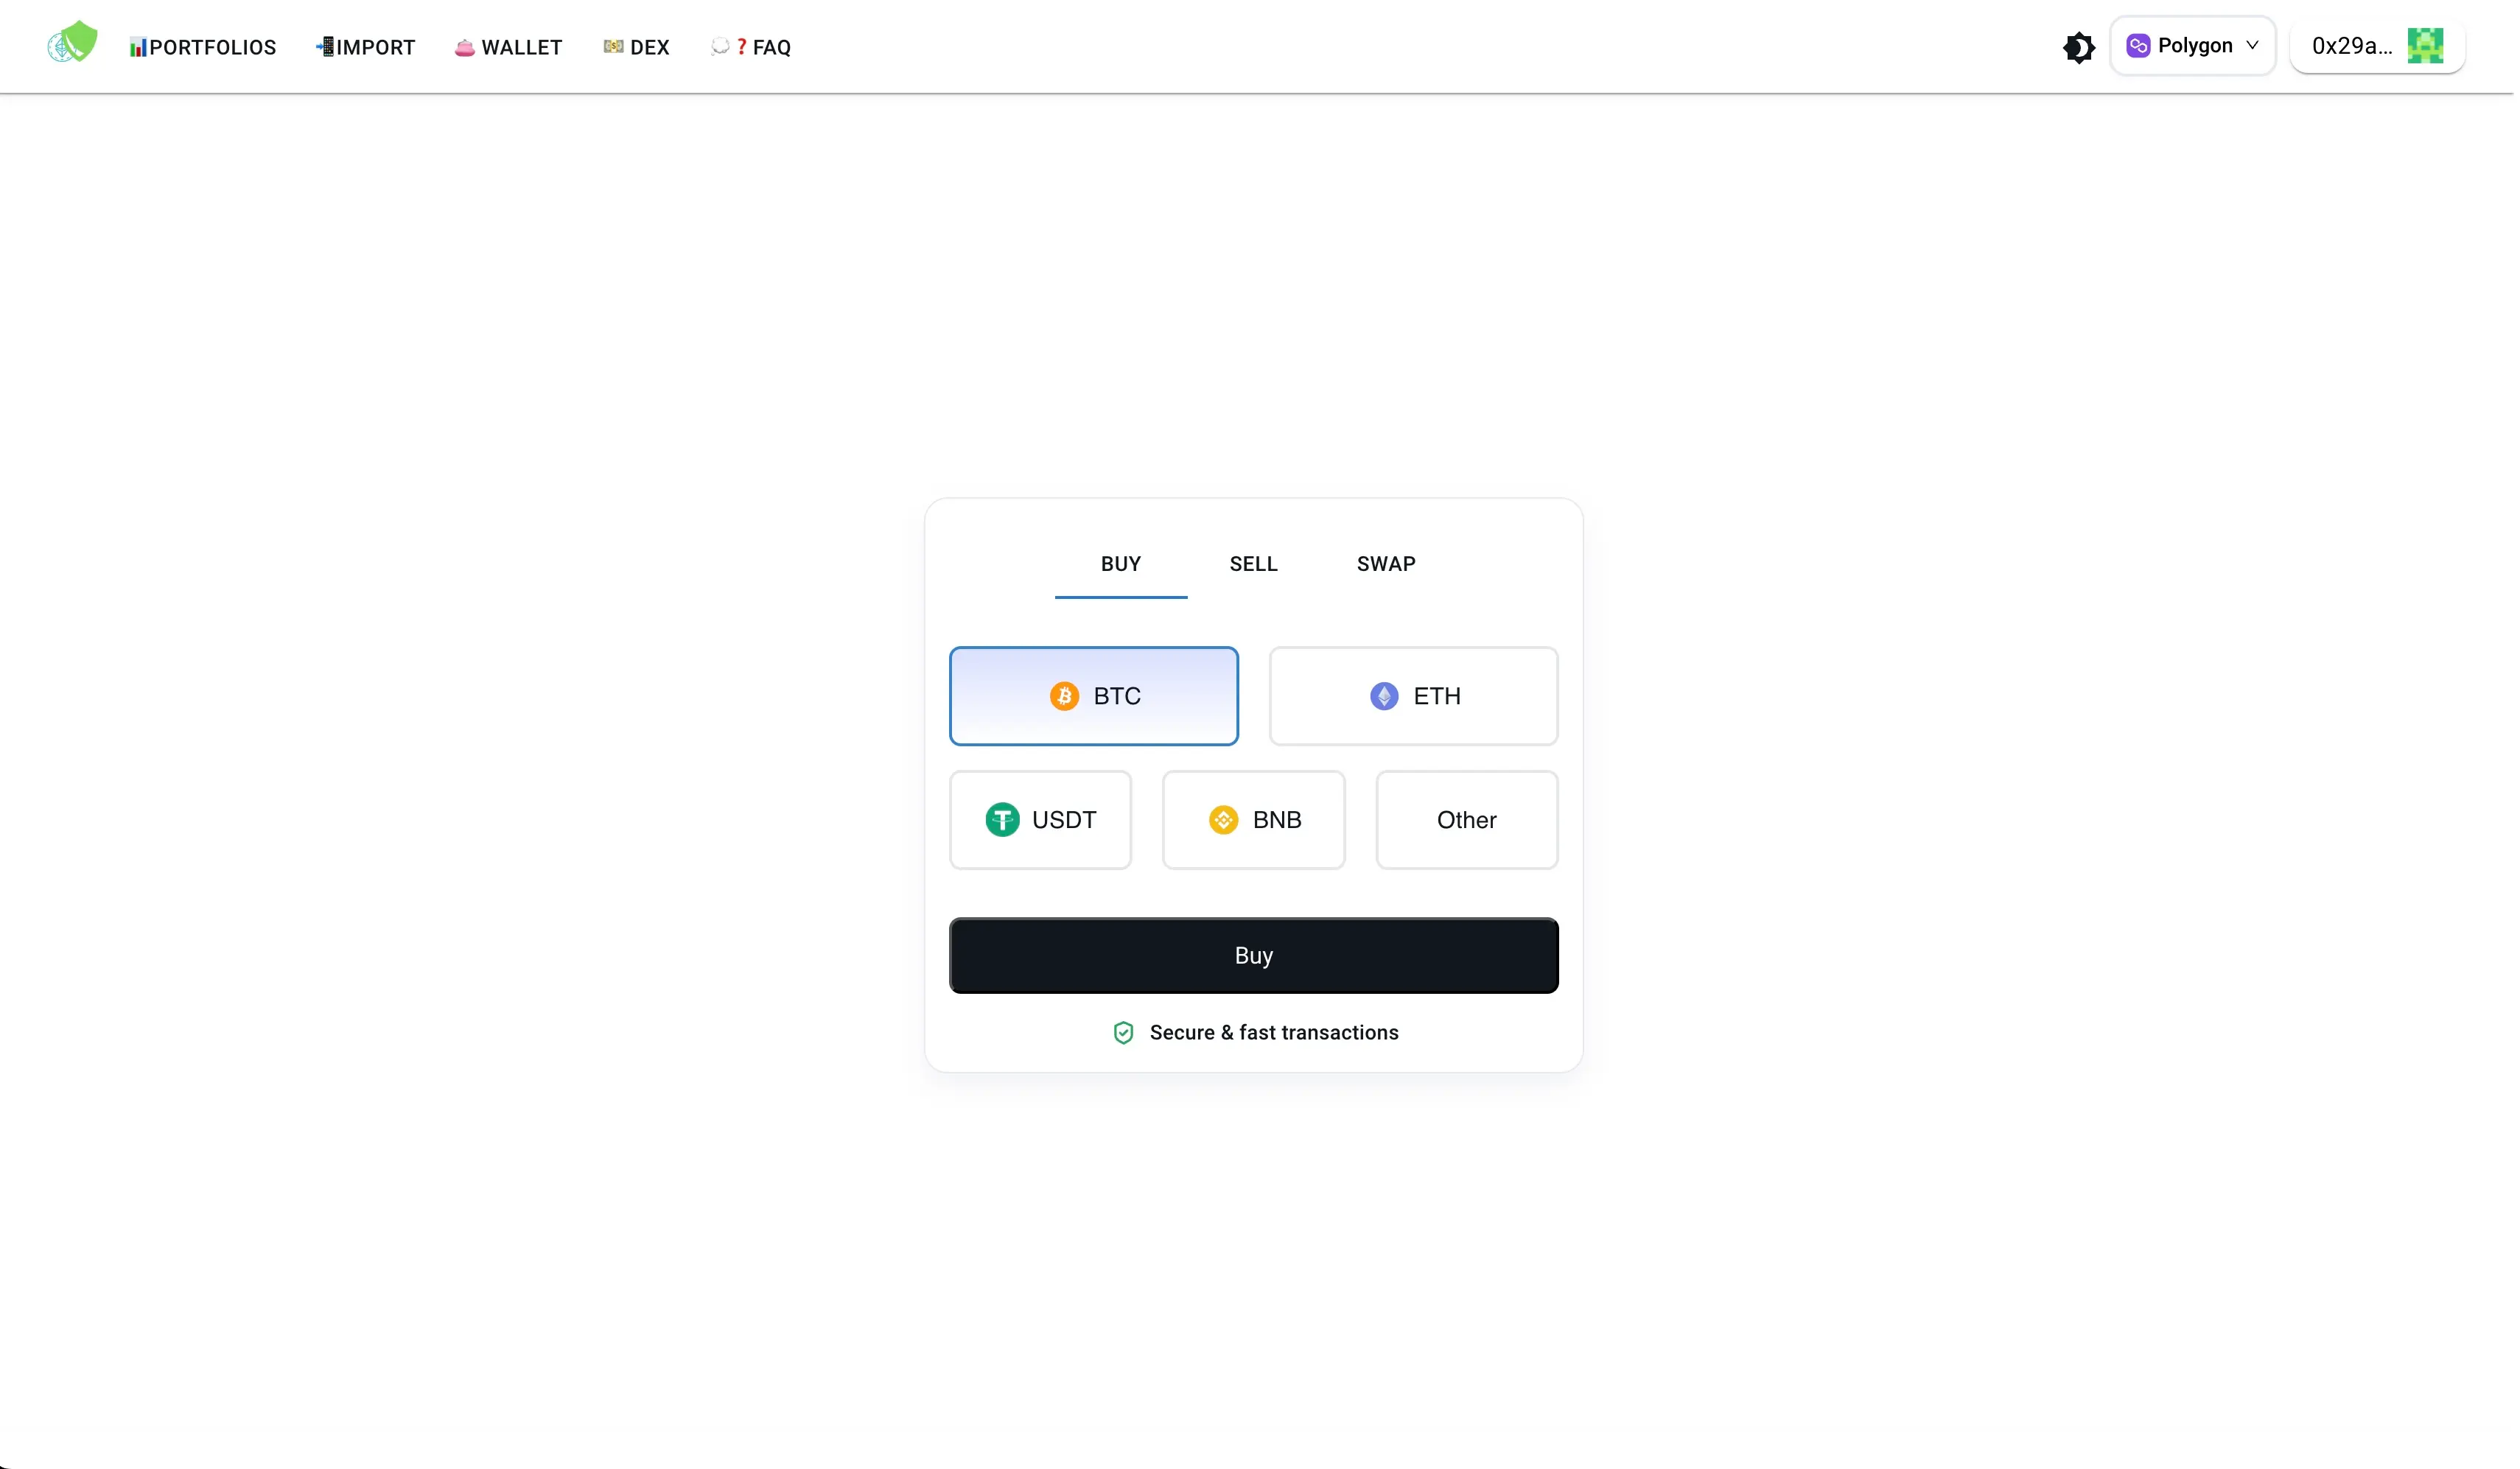Switch to the SWAP tab

tap(1386, 563)
